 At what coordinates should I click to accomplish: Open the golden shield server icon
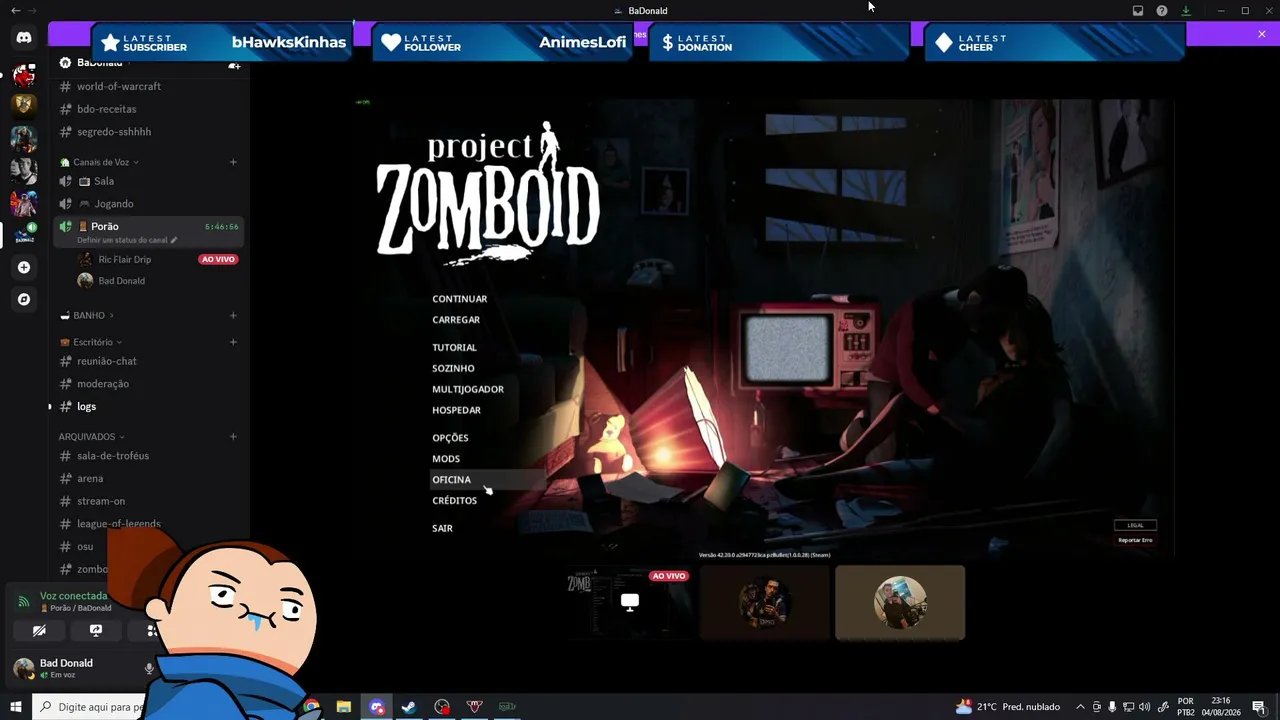24,105
